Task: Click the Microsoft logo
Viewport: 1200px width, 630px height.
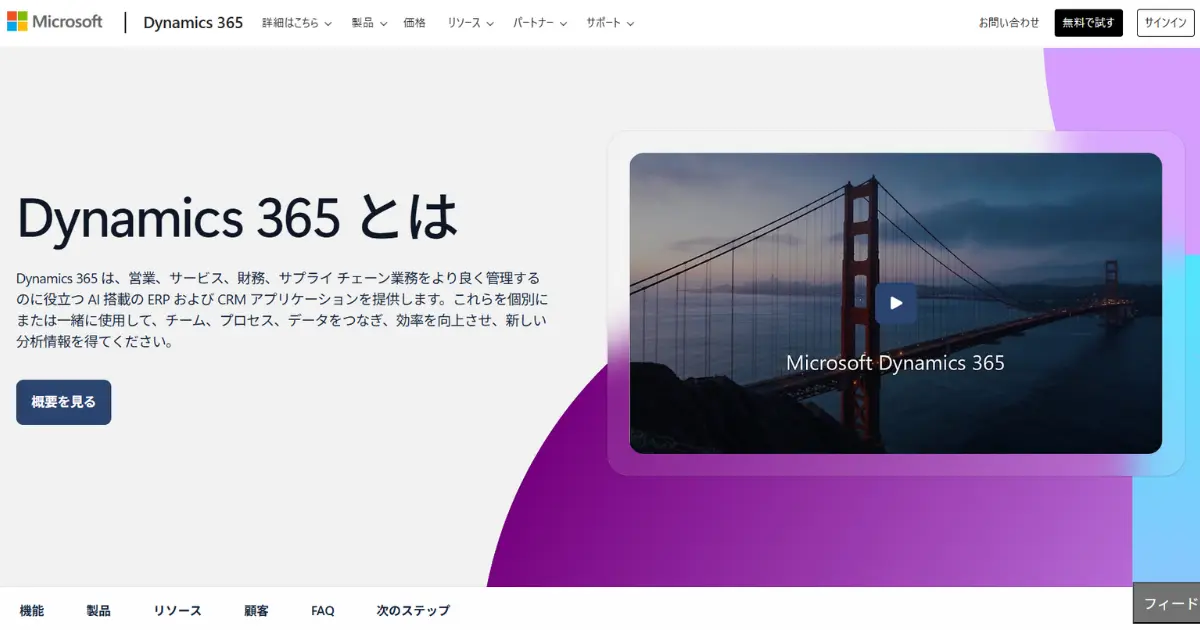Action: [x=55, y=21]
